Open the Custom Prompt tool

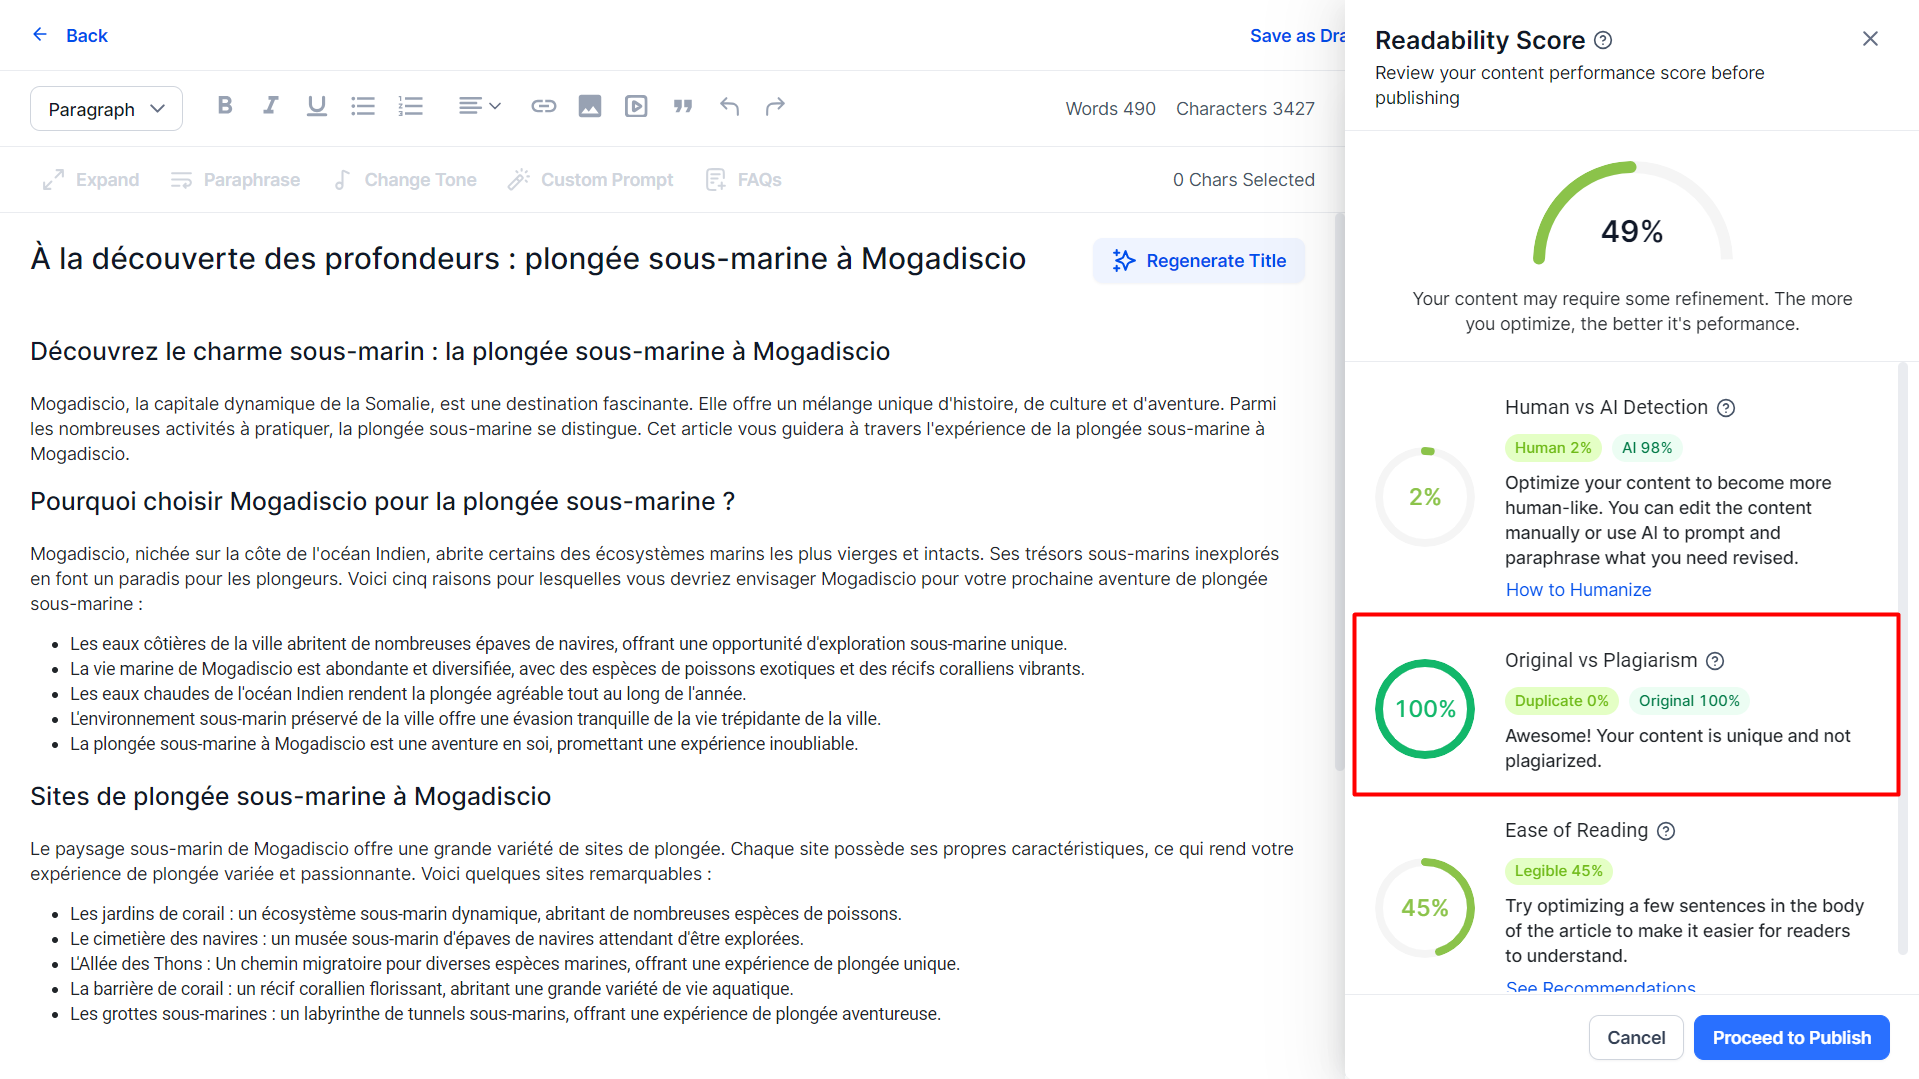click(590, 180)
